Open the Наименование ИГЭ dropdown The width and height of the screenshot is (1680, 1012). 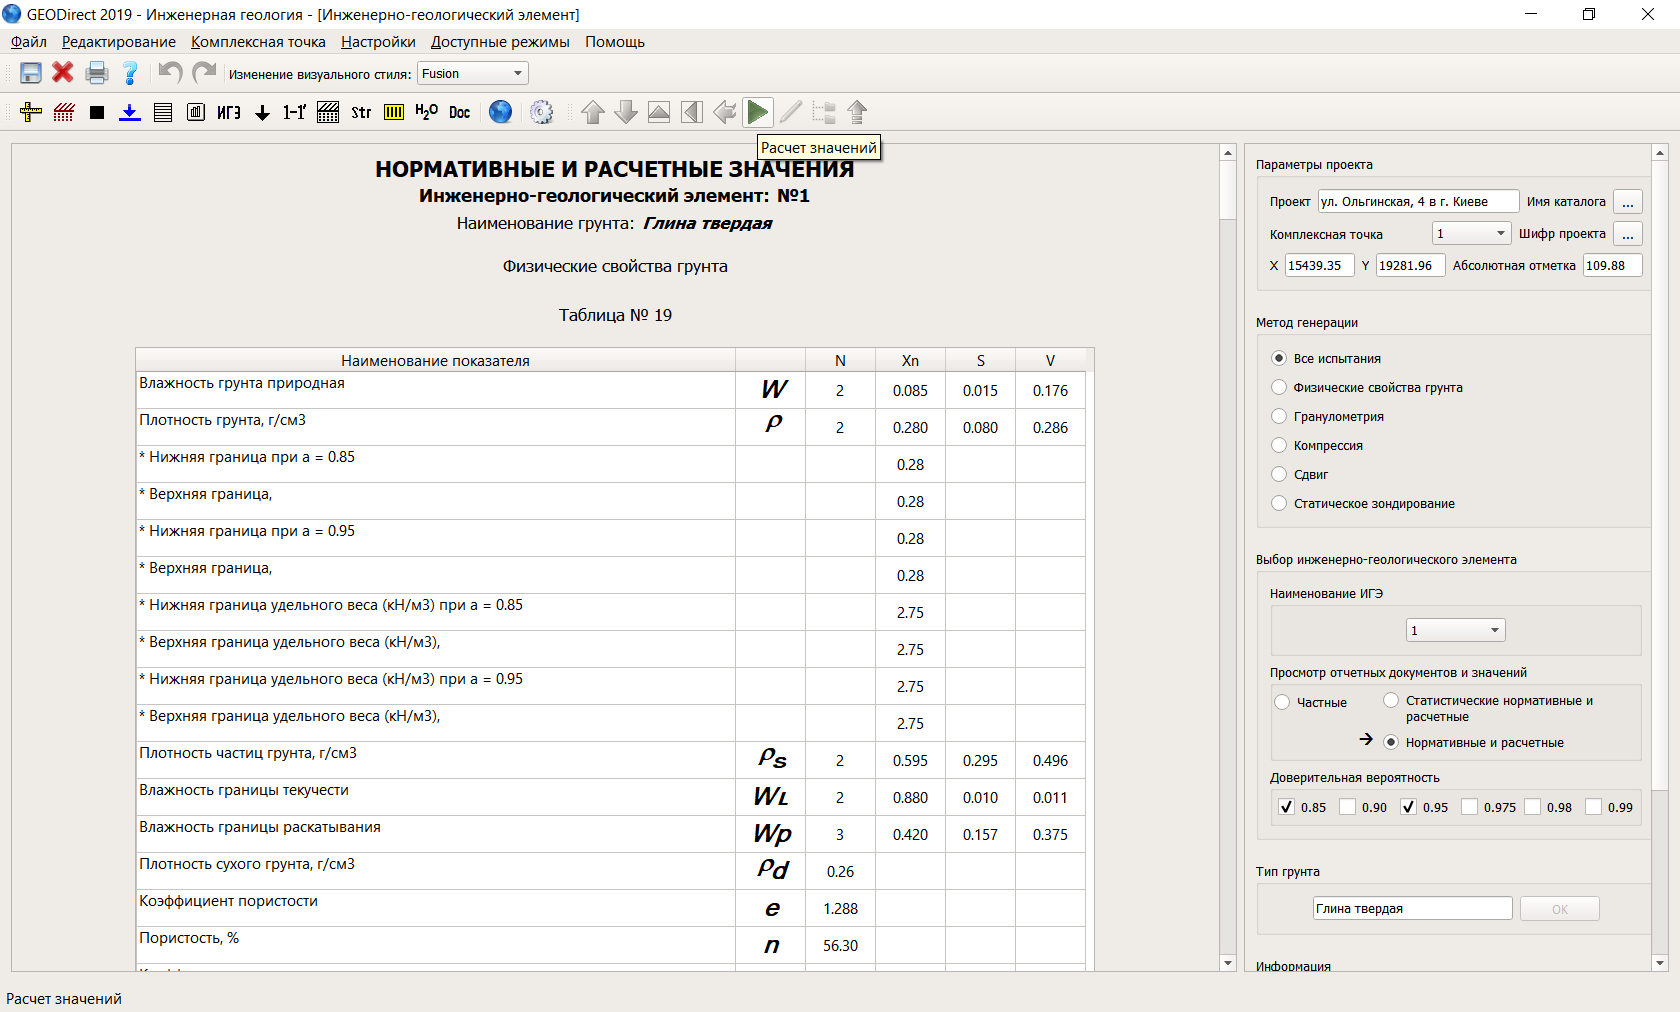point(1455,630)
